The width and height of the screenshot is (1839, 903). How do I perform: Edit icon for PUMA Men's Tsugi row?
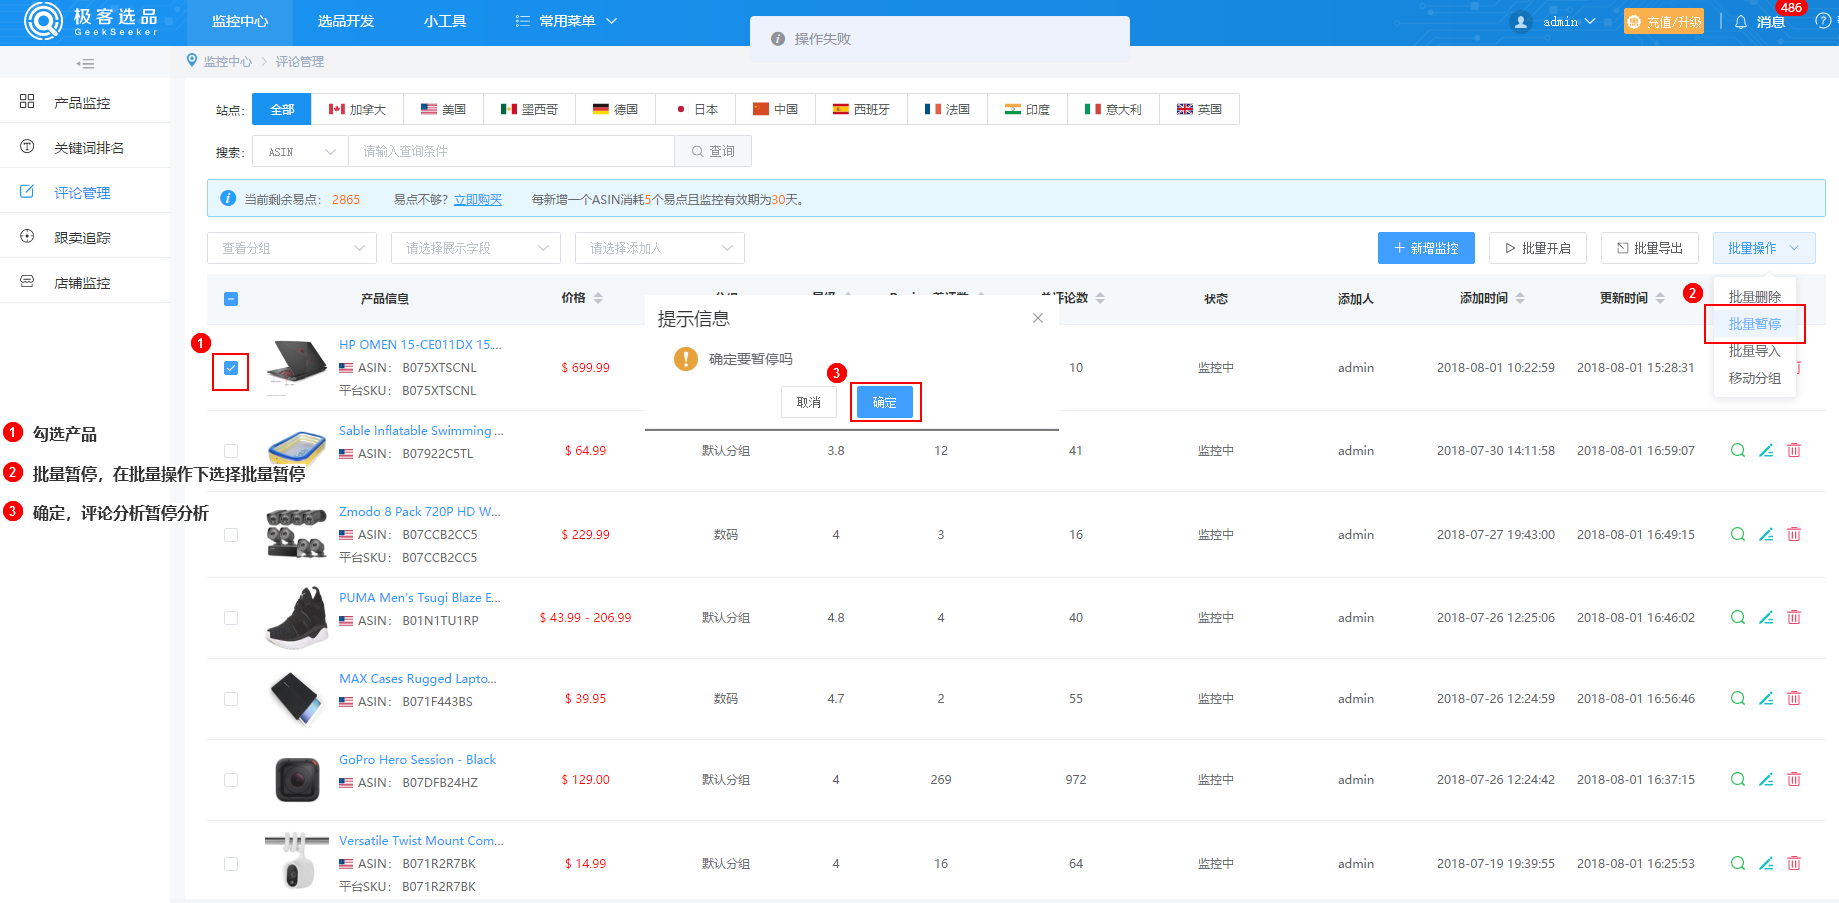(x=1766, y=617)
